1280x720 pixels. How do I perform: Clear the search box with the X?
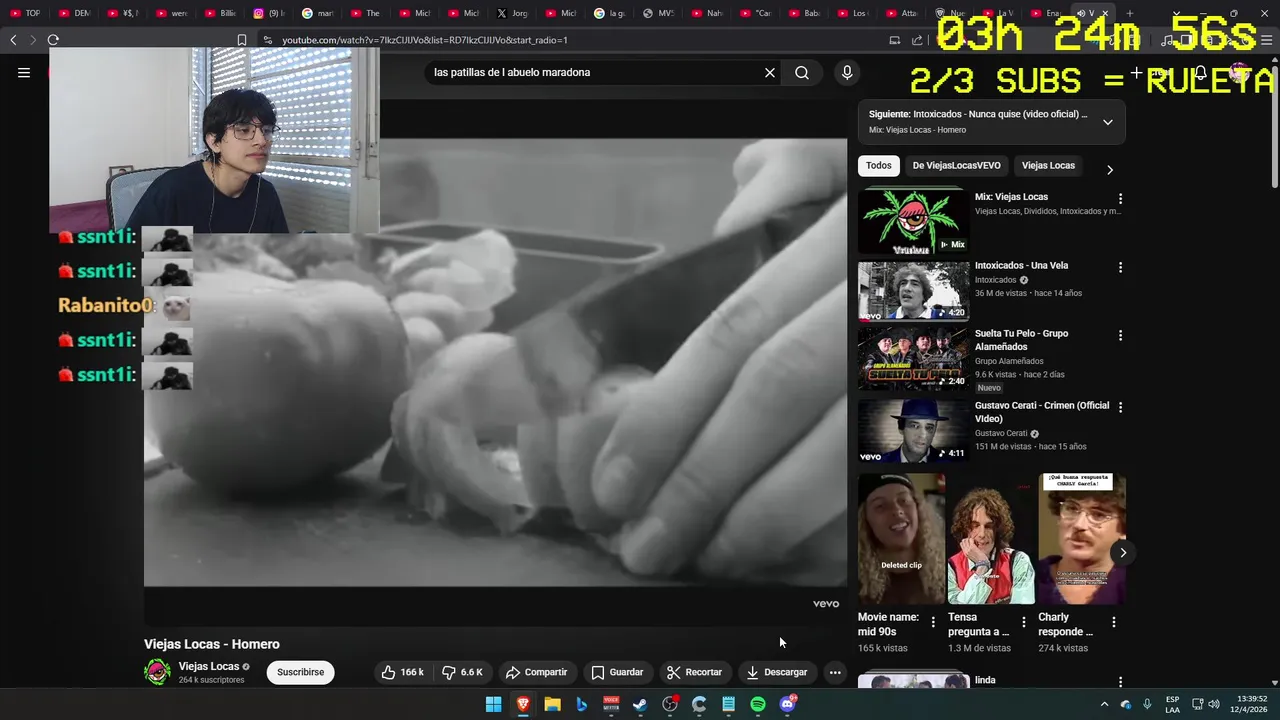point(770,72)
